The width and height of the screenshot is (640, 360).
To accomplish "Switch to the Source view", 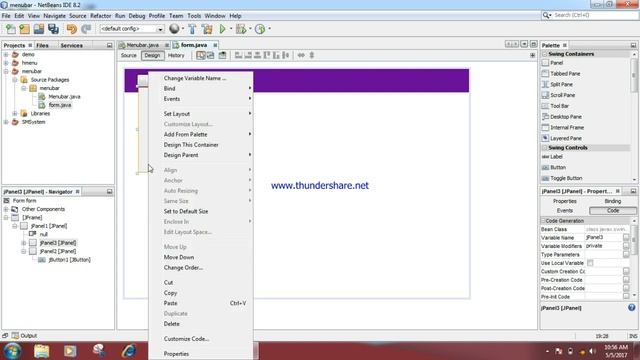I will point(129,56).
